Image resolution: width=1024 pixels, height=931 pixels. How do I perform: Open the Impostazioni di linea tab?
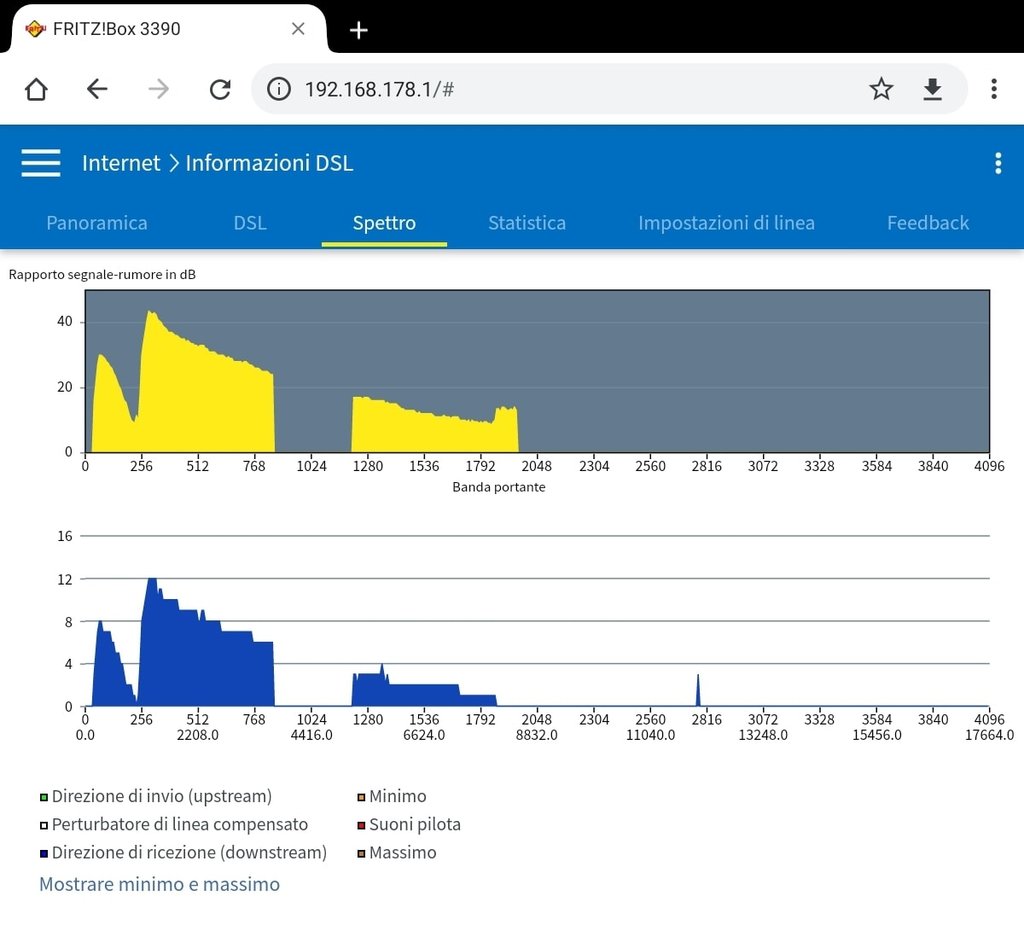click(726, 223)
